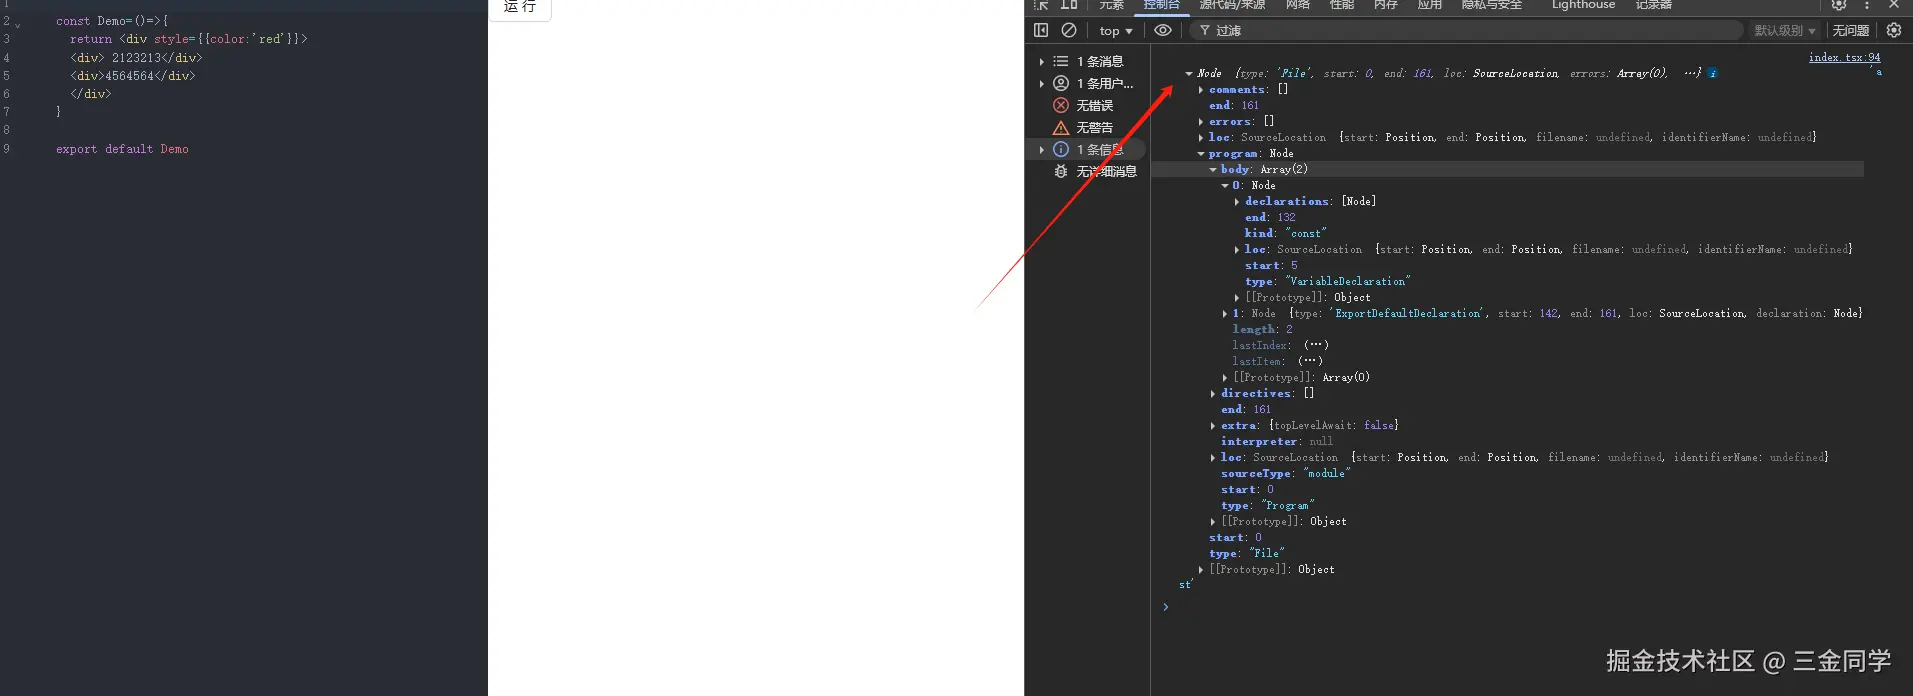This screenshot has height=696, width=1913.
Task: Collapse the top-level Node object
Action: [1189, 73]
